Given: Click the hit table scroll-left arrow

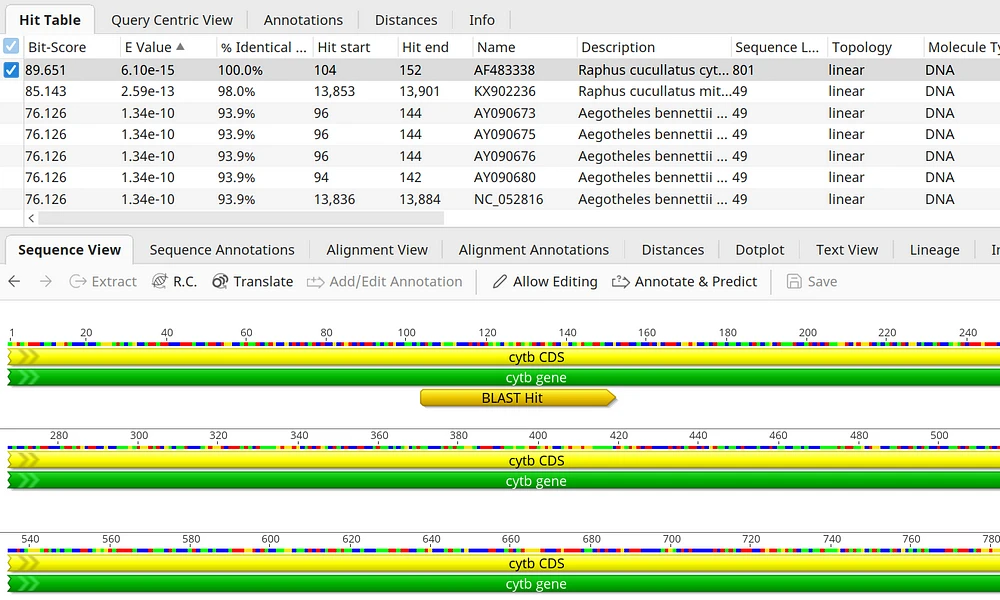Looking at the screenshot, I should pos(31,218).
